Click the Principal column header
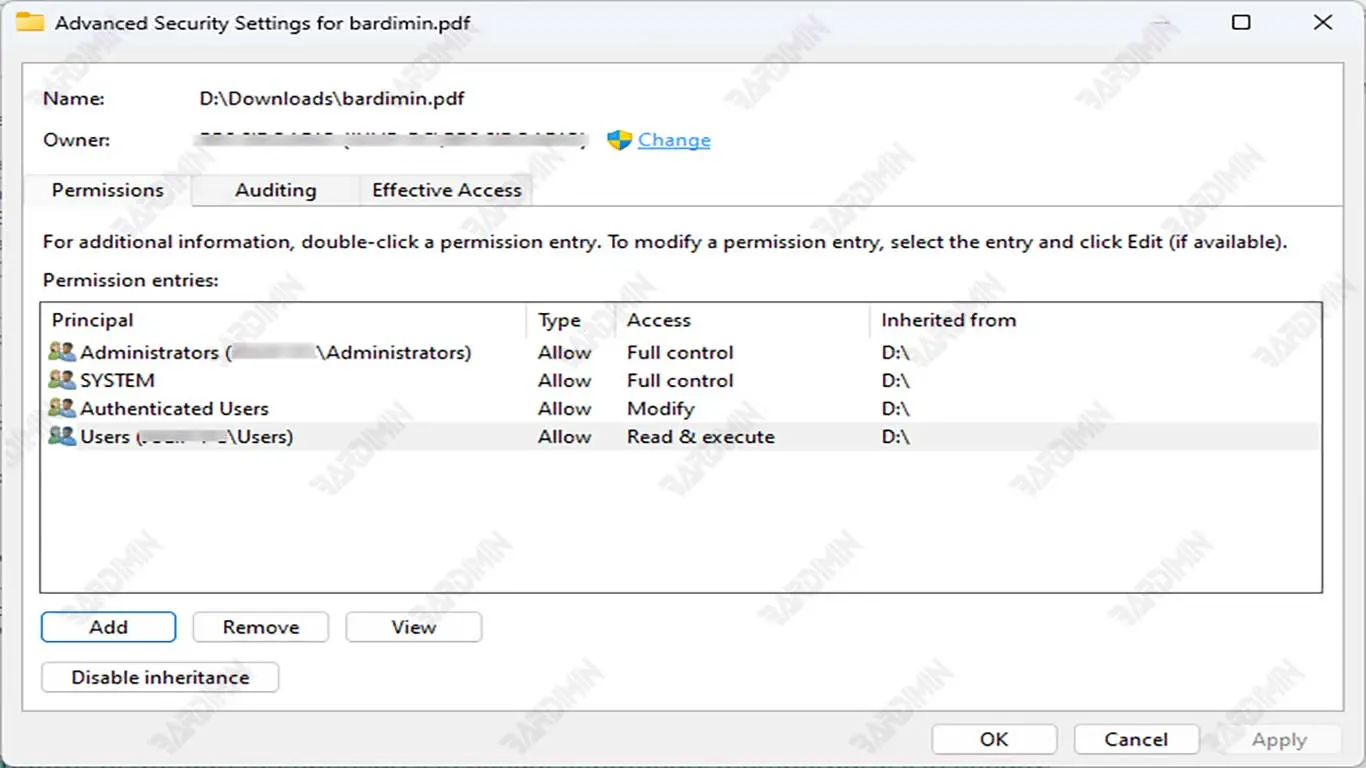Image resolution: width=1366 pixels, height=768 pixels. point(93,320)
